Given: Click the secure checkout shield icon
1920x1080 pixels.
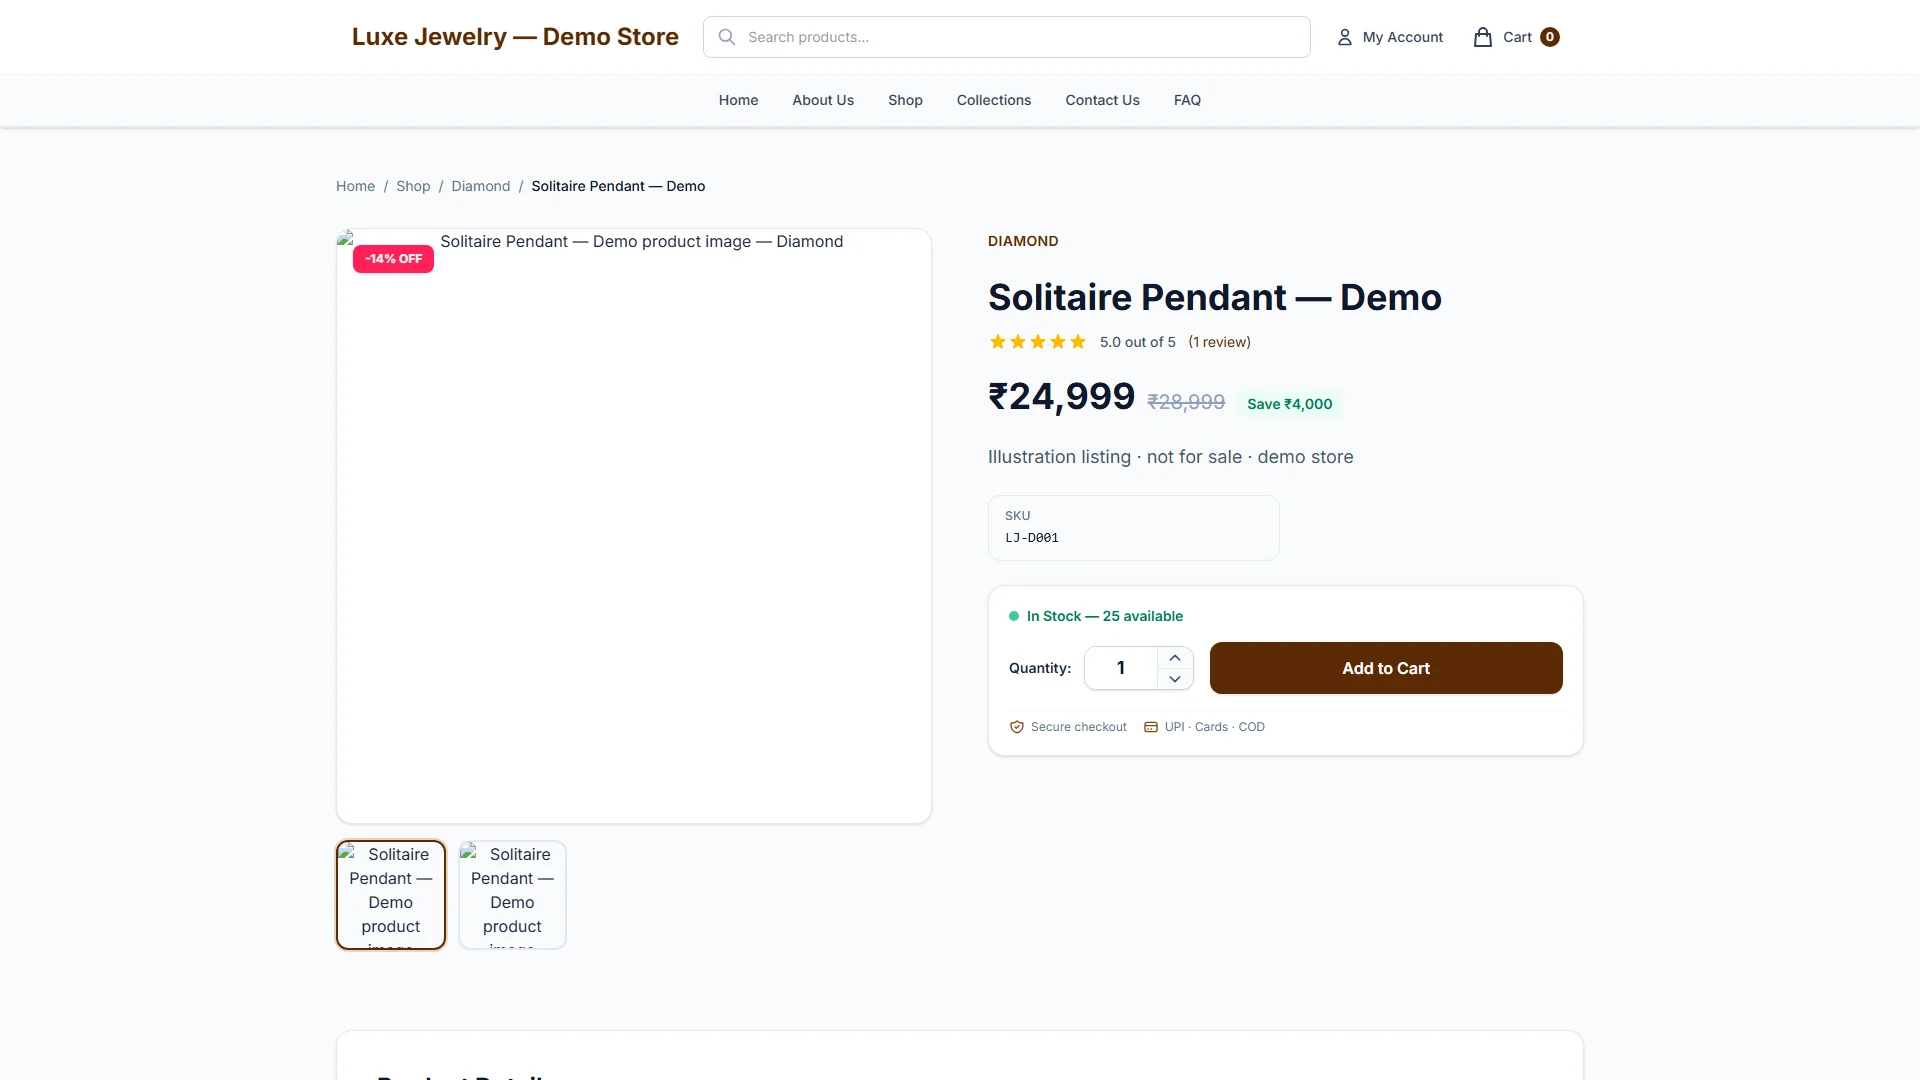Looking at the screenshot, I should point(1017,727).
